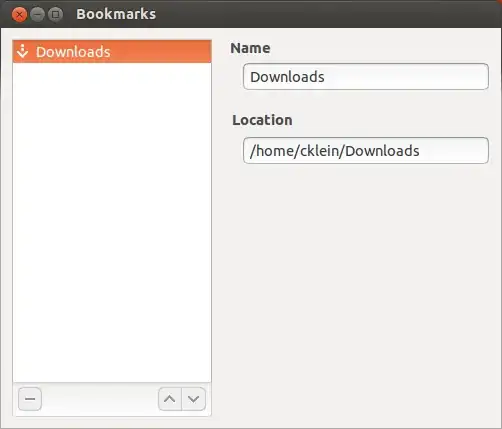Click empty white area of bookmarks list
Viewport: 502px width, 429px height.
point(112,222)
